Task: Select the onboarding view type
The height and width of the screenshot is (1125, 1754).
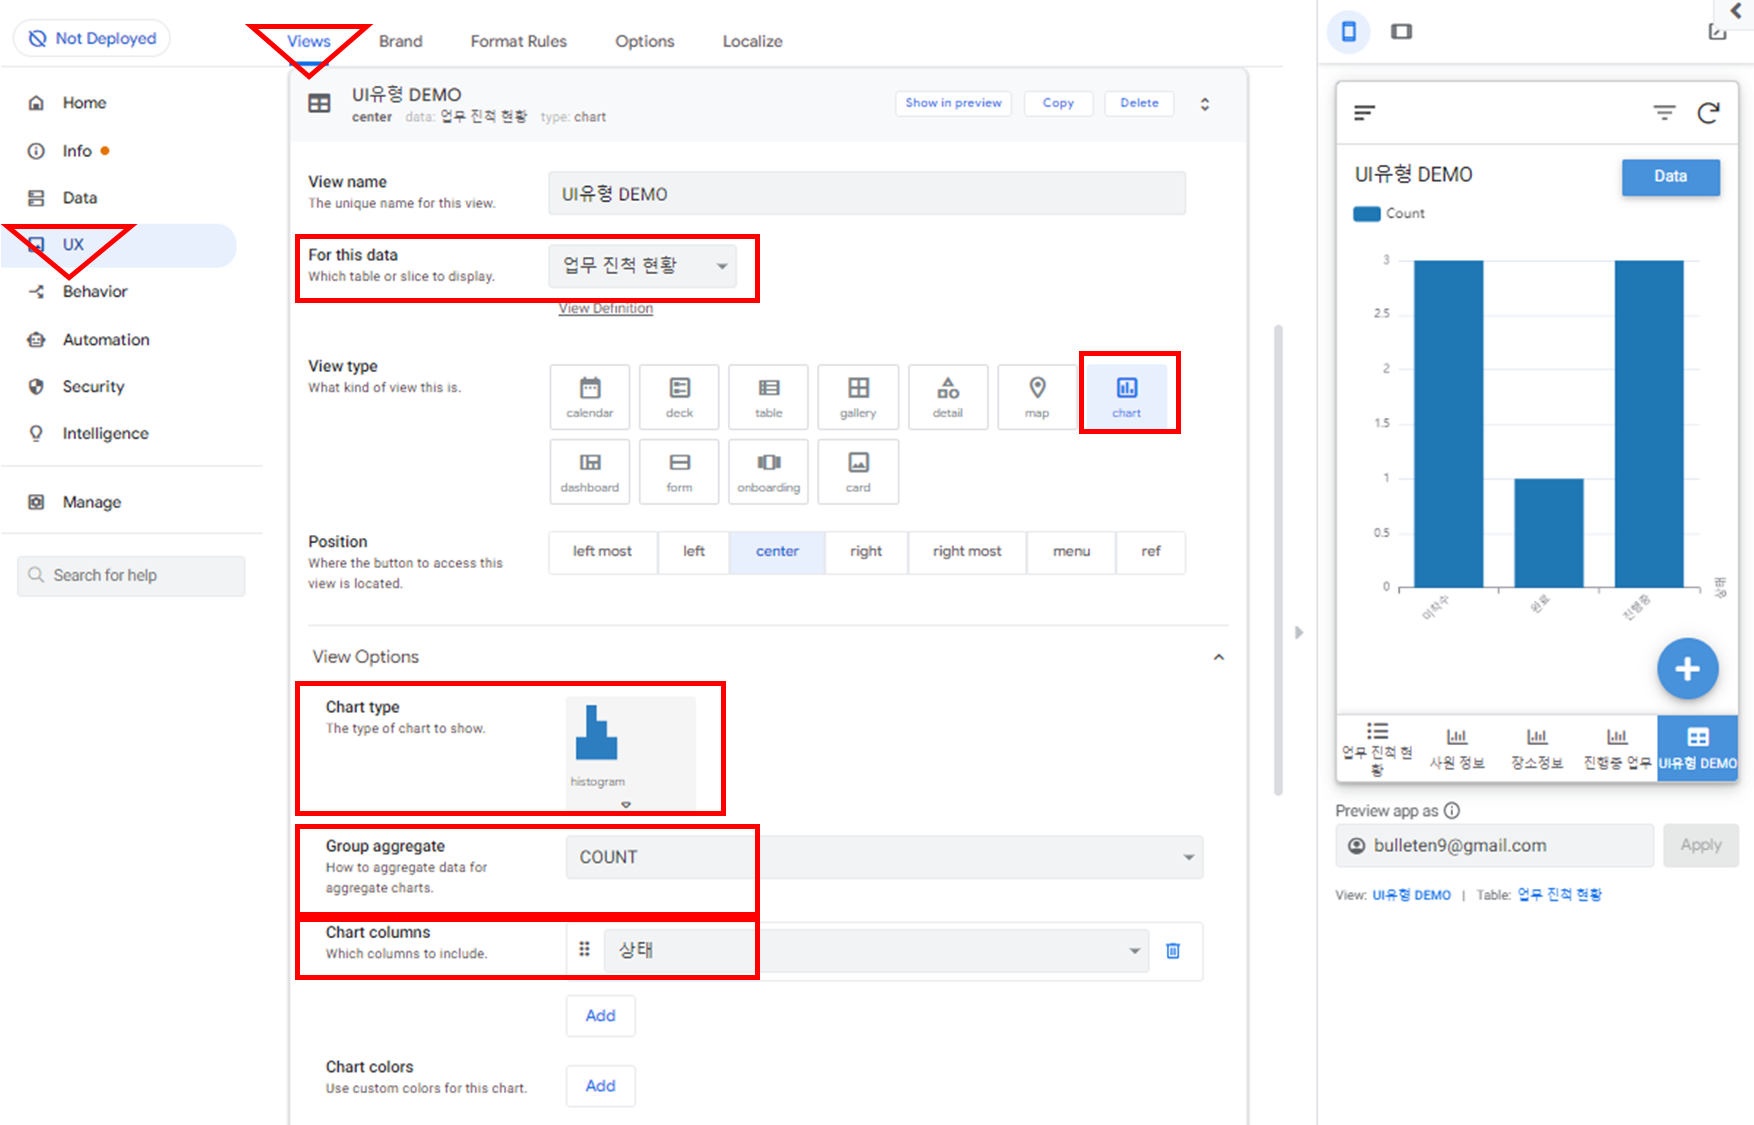Action: (768, 472)
